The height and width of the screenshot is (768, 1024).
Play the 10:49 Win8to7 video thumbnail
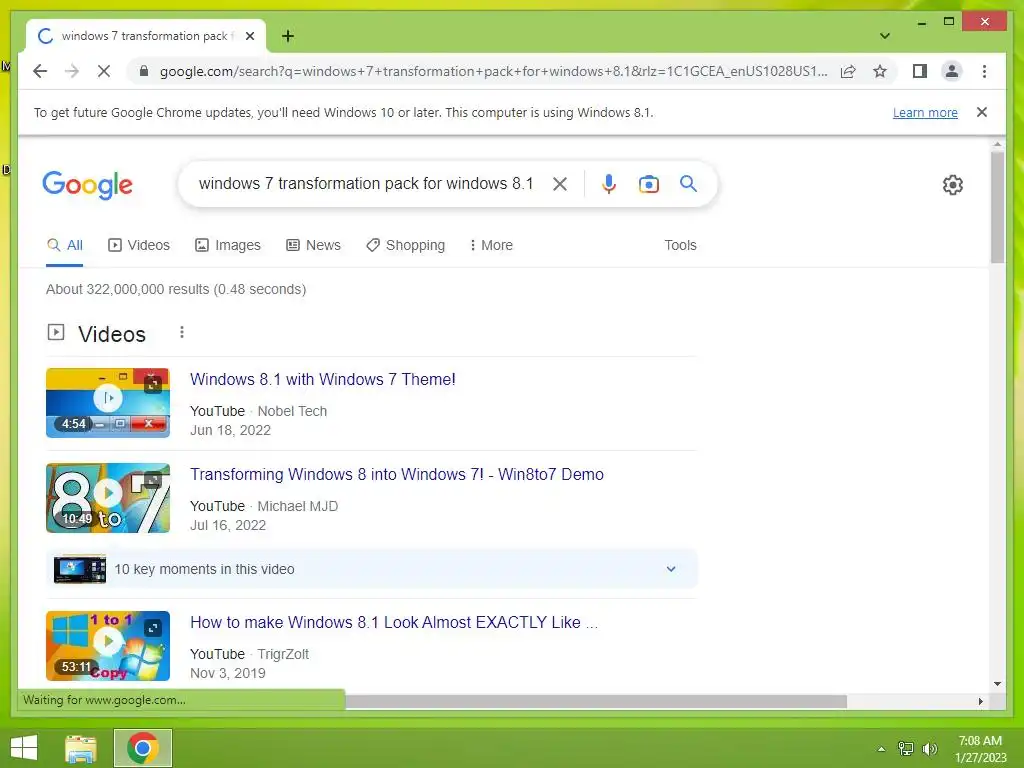pos(108,498)
